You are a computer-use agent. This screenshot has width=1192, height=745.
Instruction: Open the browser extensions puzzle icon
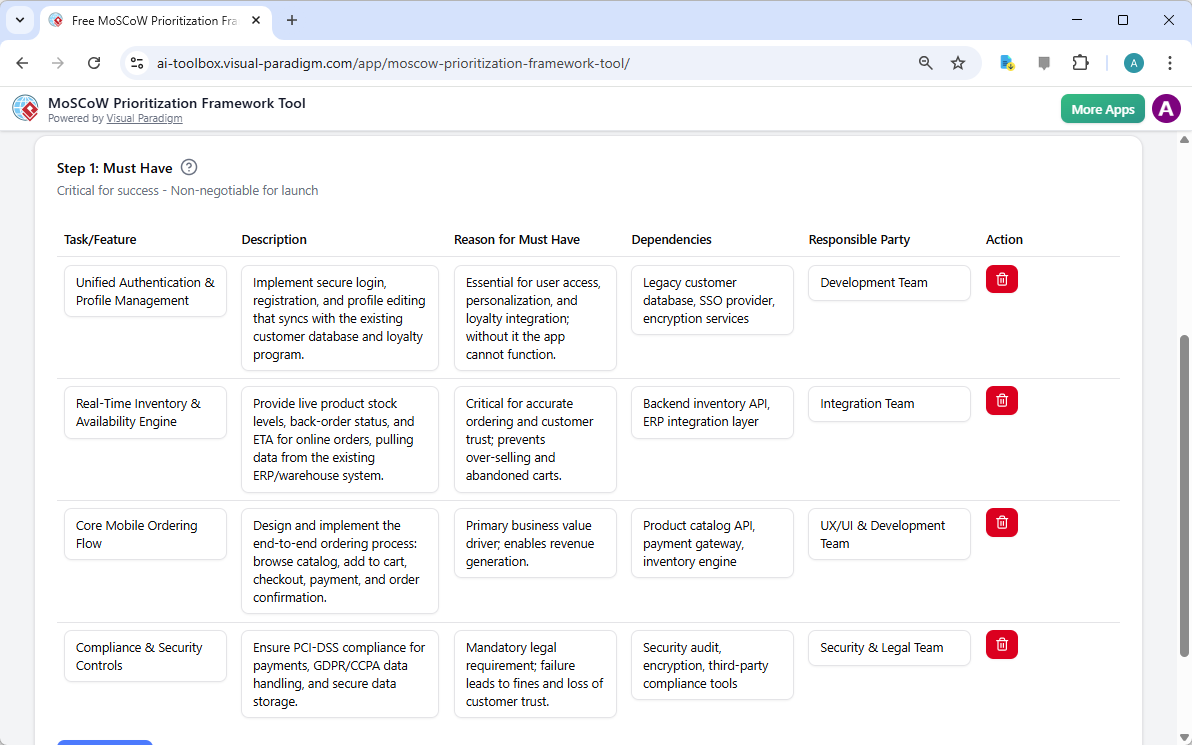pyautogui.click(x=1081, y=62)
